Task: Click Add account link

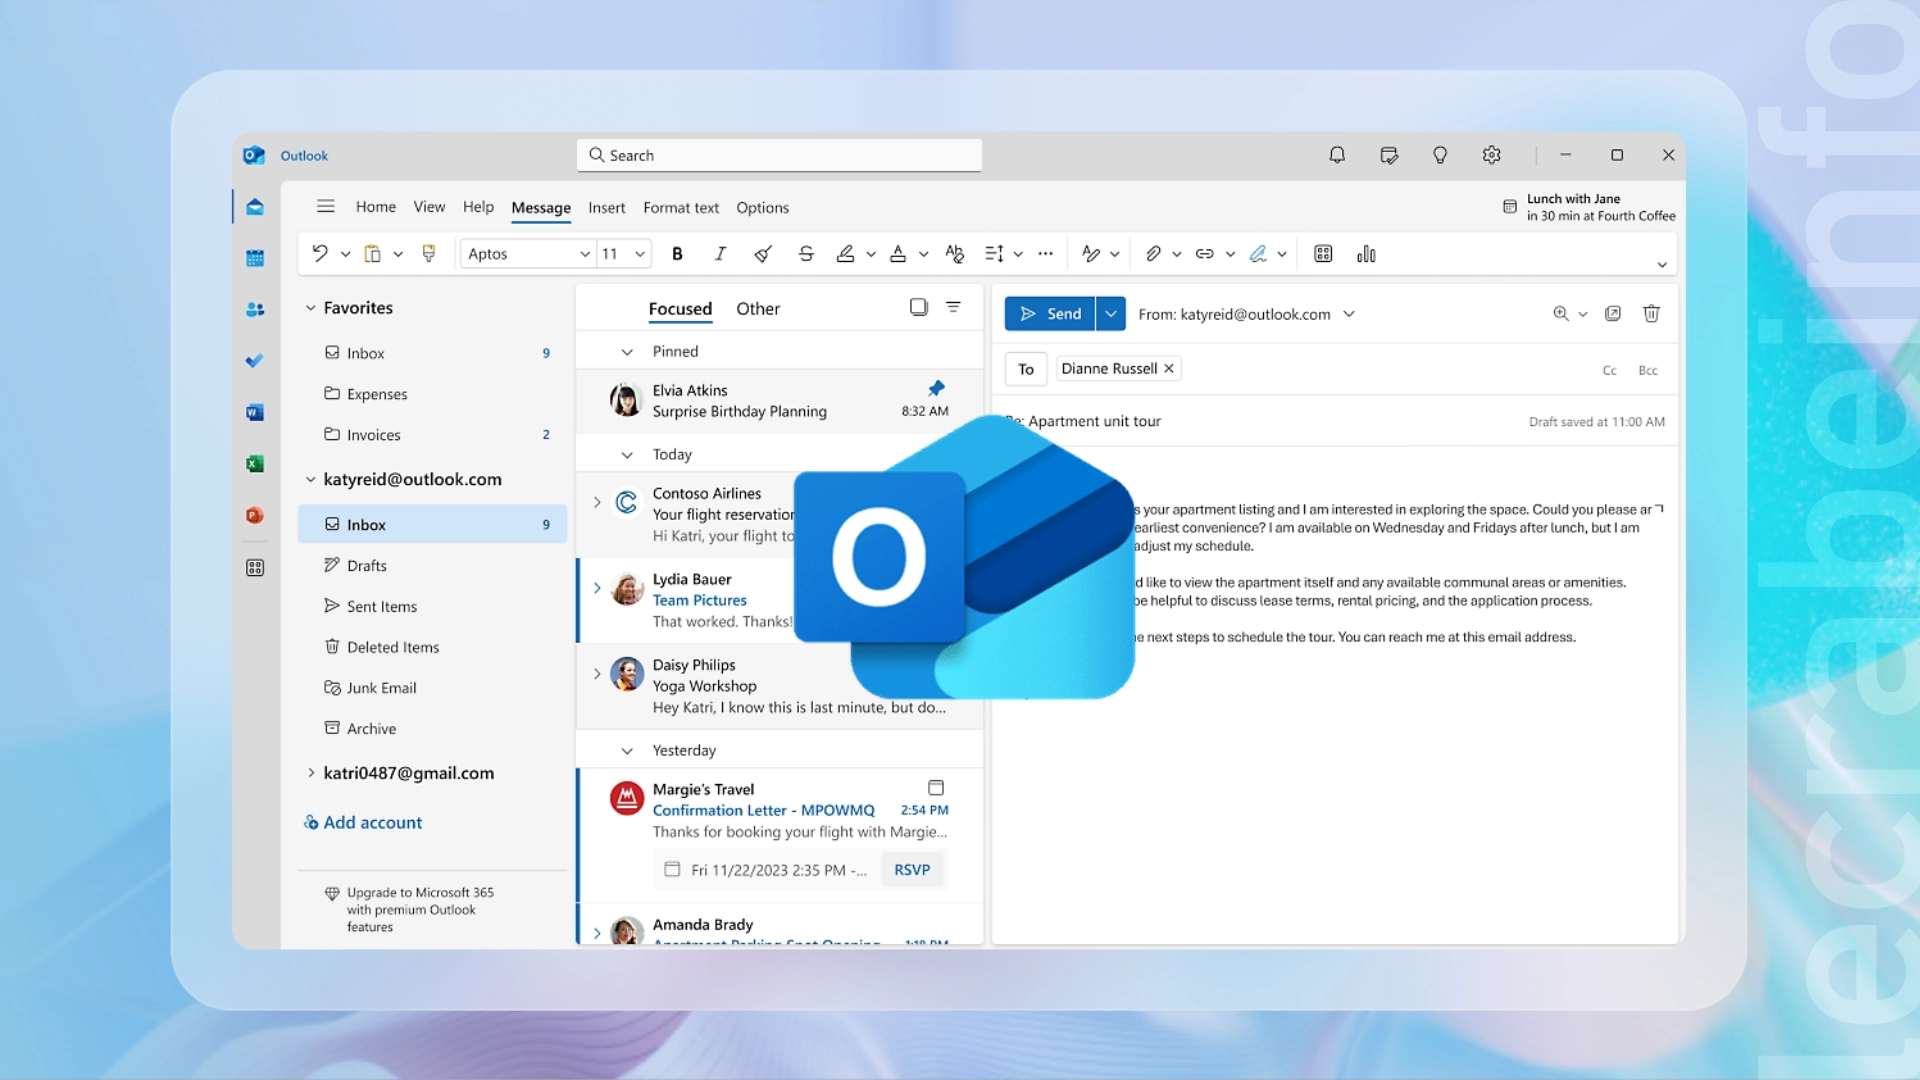Action: 363,823
